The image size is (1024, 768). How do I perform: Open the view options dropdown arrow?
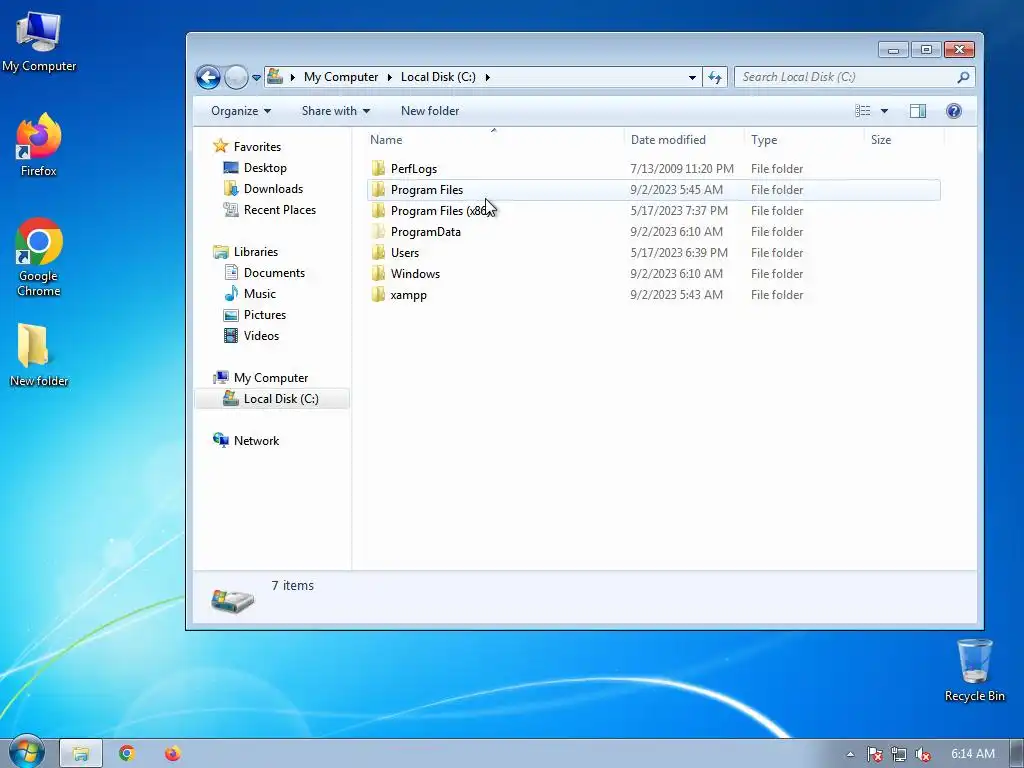click(x=884, y=111)
